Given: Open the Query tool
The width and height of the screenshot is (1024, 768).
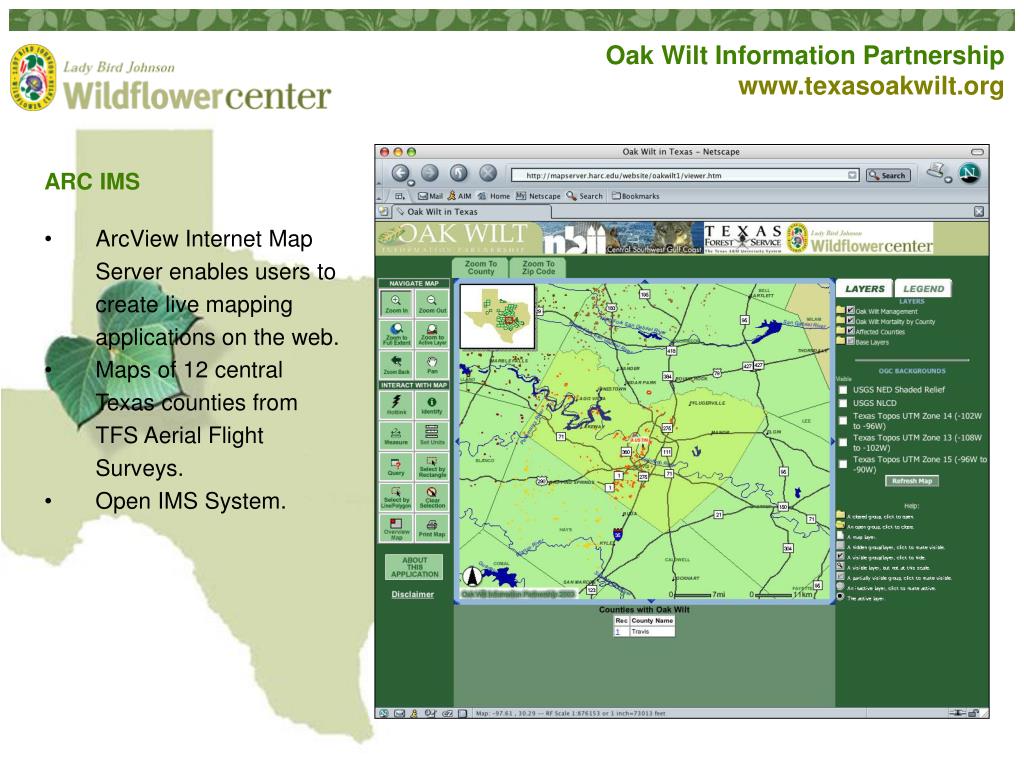Looking at the screenshot, I should pos(396,466).
